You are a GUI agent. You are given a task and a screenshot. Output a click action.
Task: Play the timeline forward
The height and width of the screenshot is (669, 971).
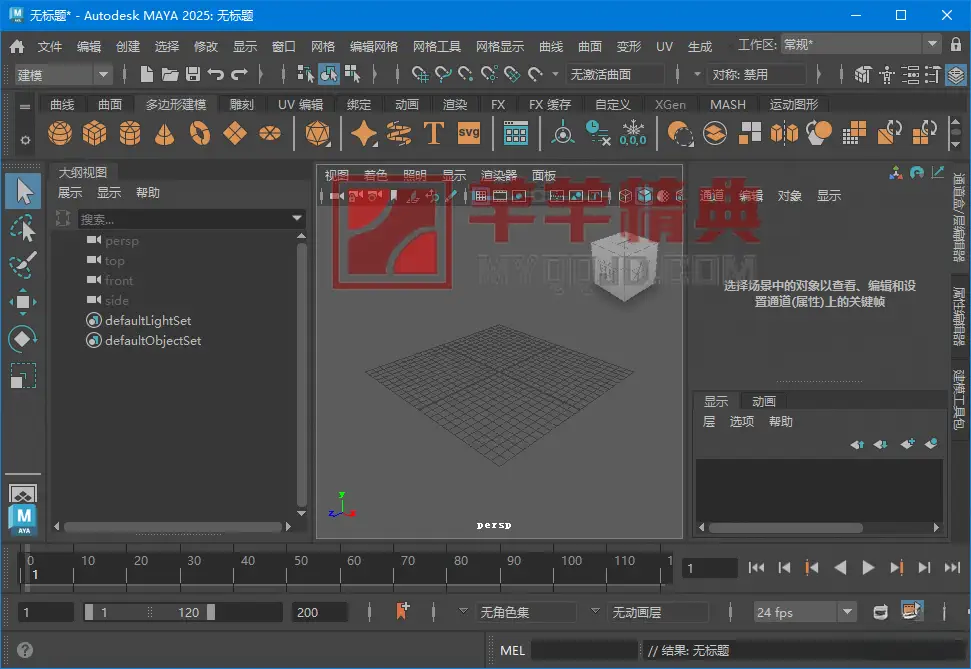[x=868, y=567]
